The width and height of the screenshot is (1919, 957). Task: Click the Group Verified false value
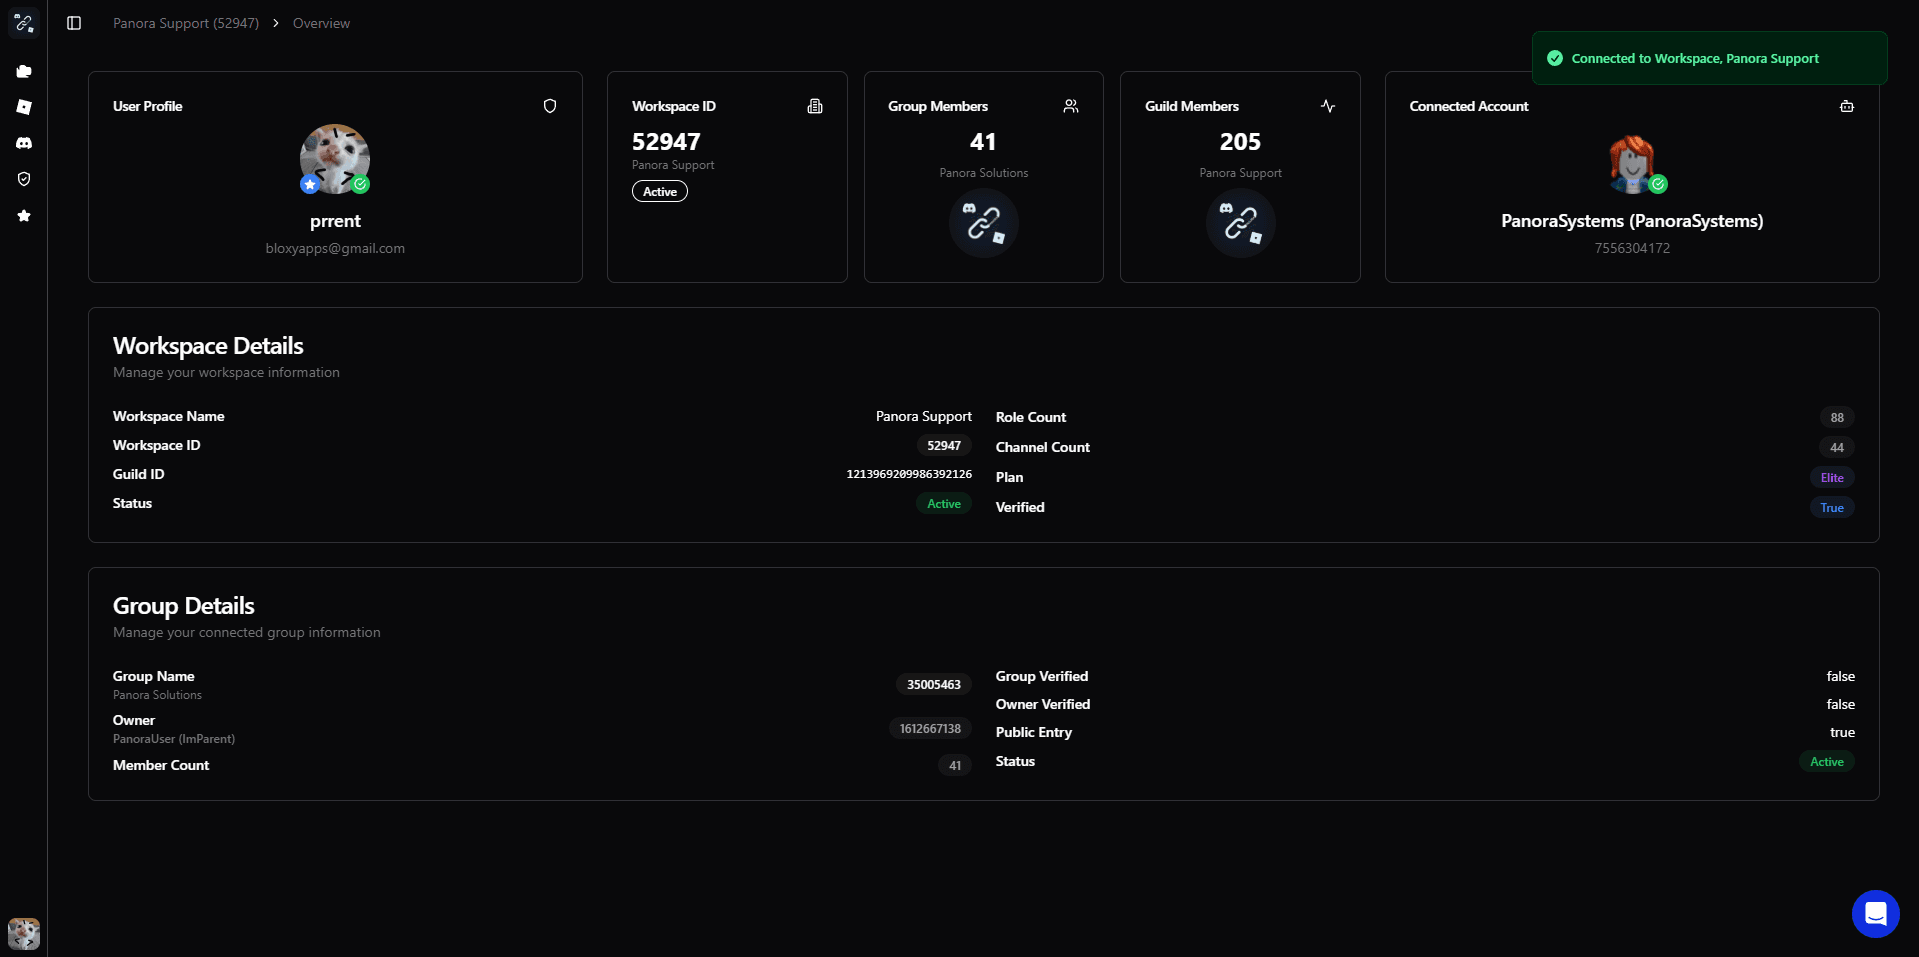pyautogui.click(x=1840, y=676)
